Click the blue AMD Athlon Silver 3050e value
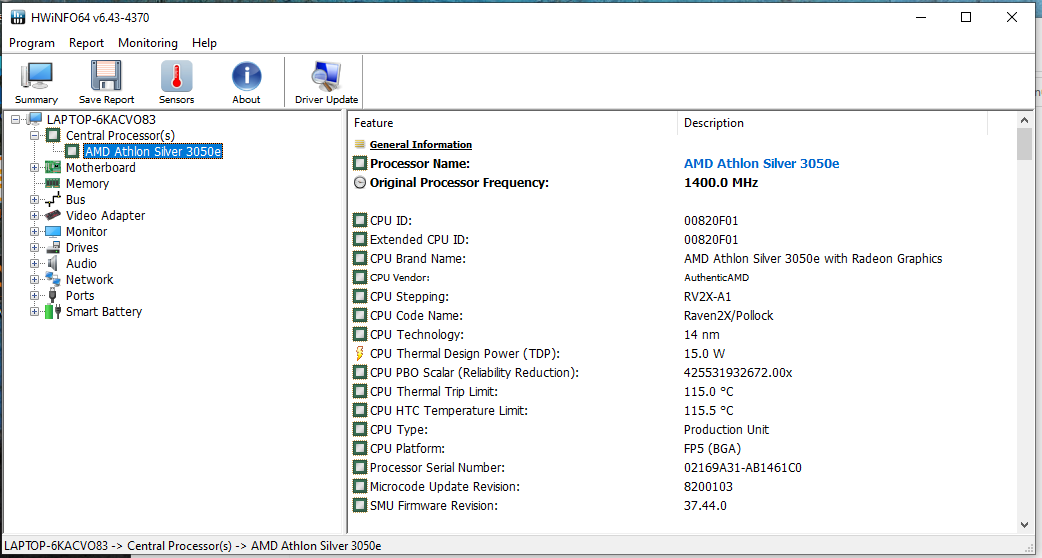Screen dimensions: 1042x558 tap(762, 163)
